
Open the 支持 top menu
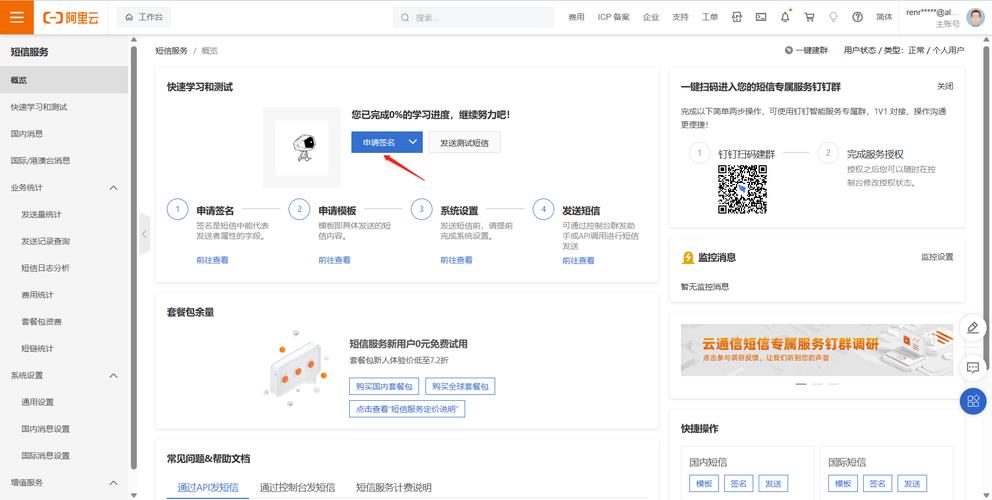(680, 18)
